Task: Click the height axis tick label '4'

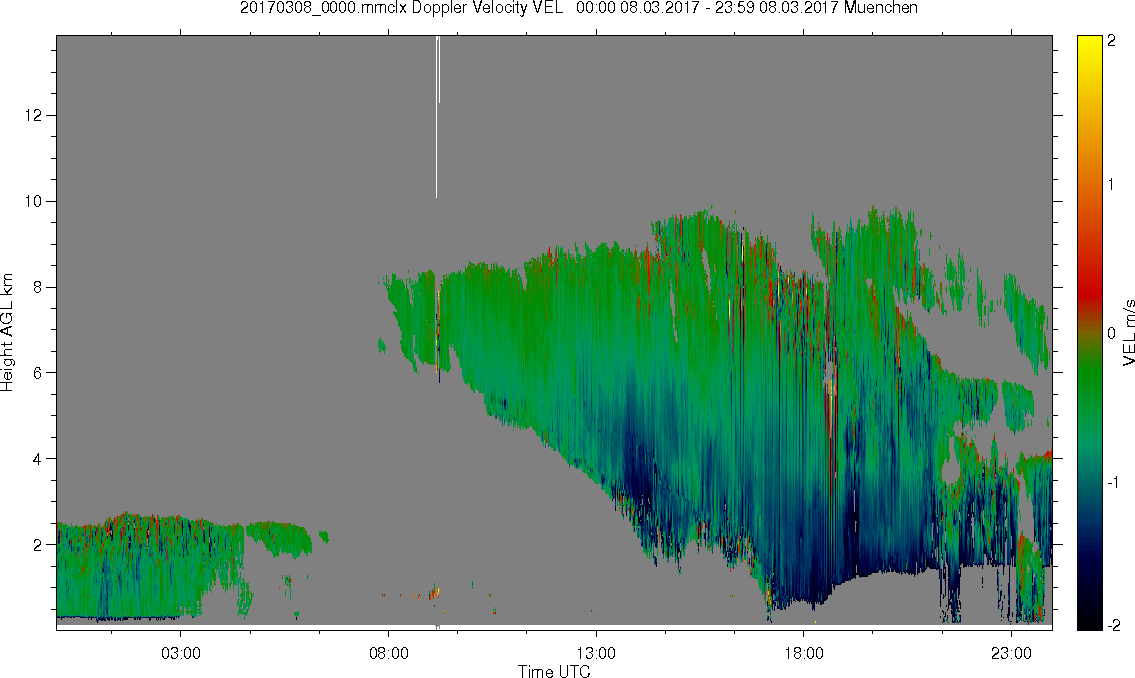Action: [x=37, y=459]
